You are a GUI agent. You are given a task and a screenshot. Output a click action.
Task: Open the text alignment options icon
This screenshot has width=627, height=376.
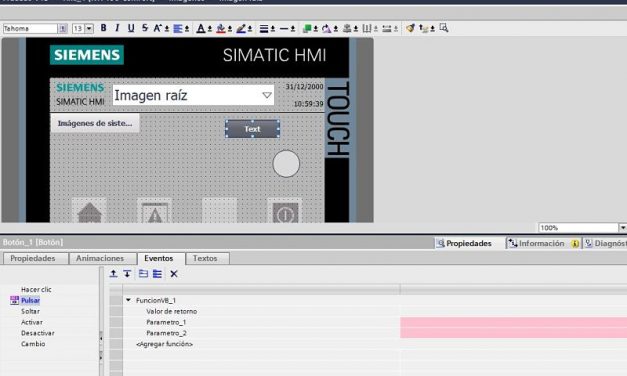pos(178,28)
